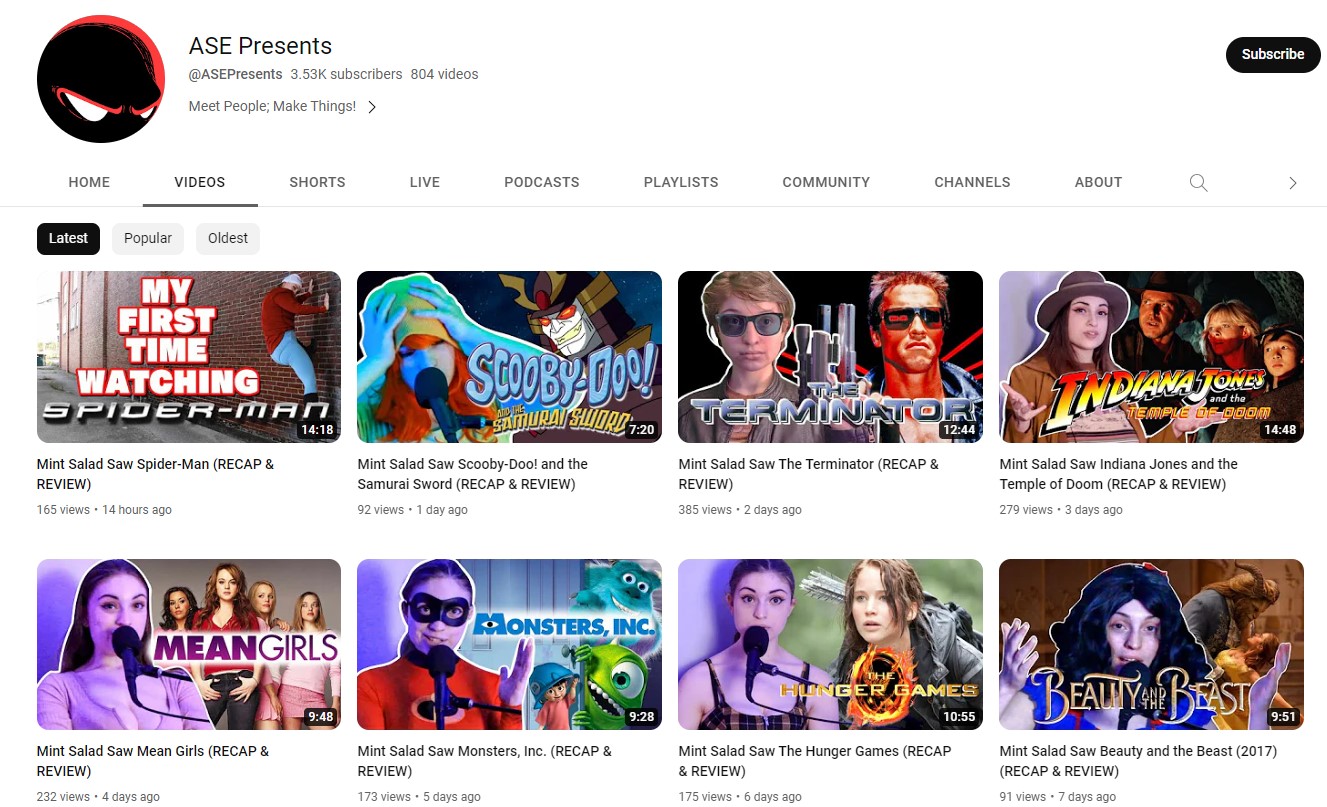Image resolution: width=1327 pixels, height=807 pixels.
Task: Click '175 views • 6 days ago' text
Action: tap(740, 797)
